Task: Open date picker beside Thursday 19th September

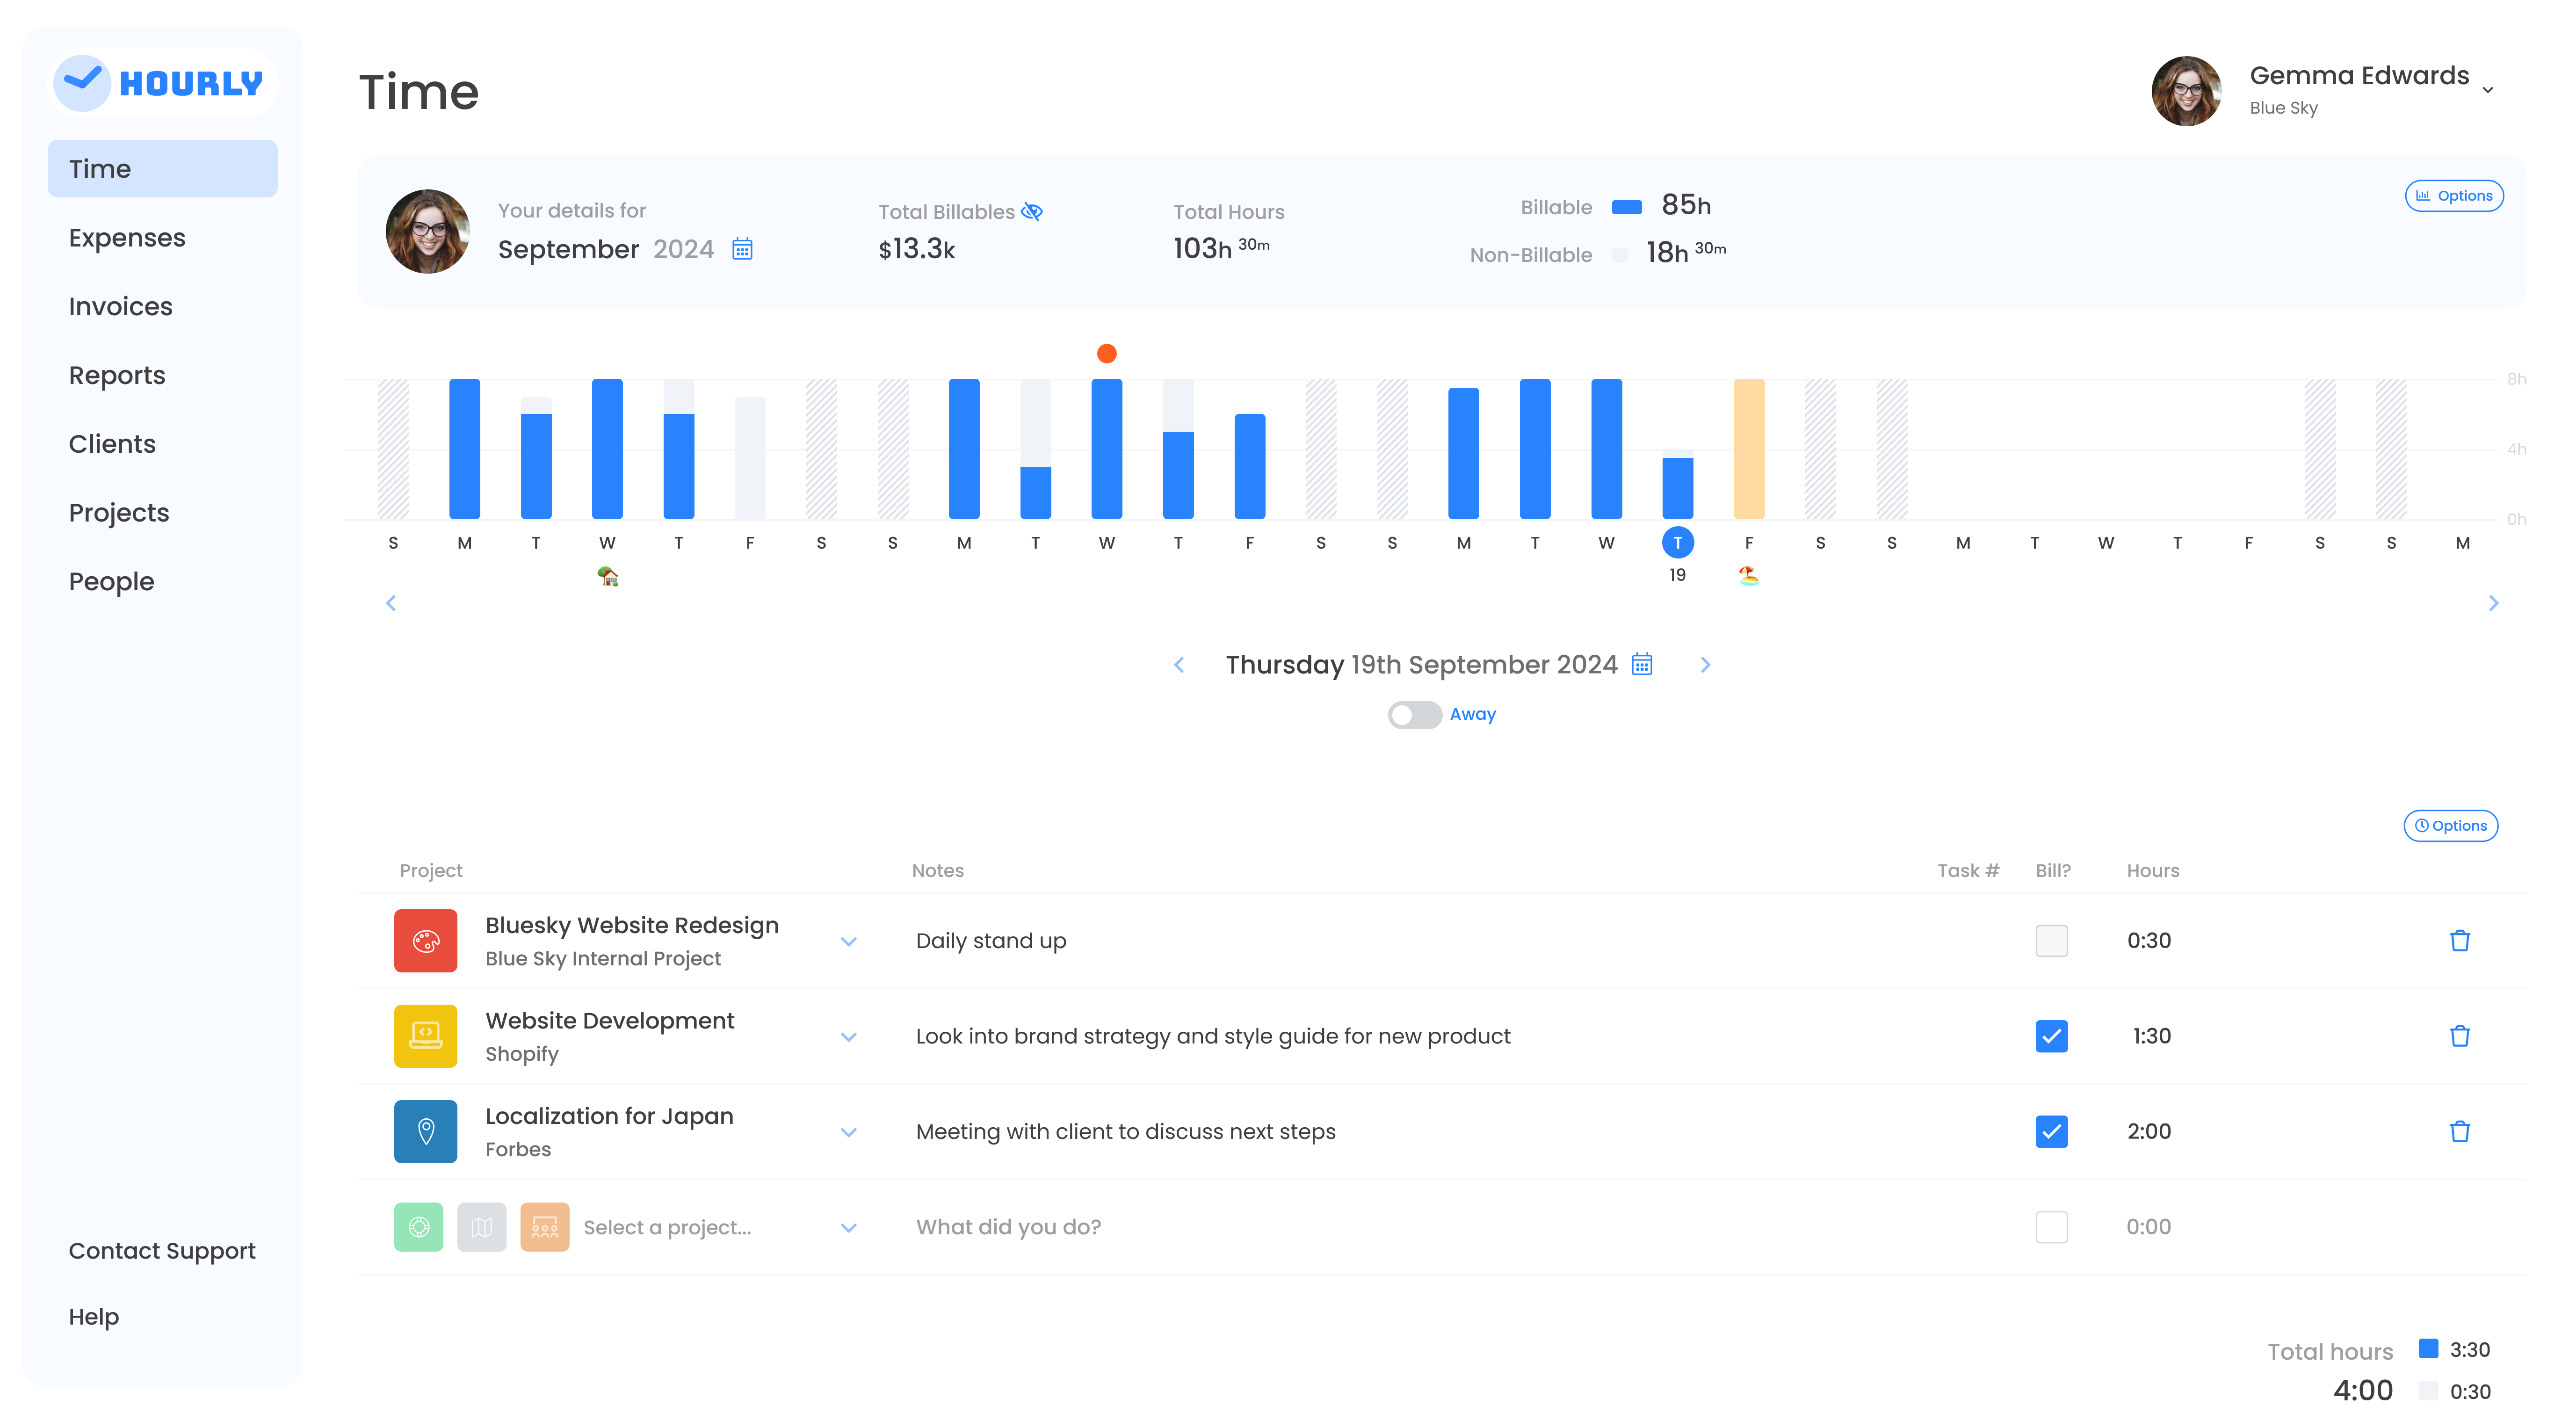Action: pyautogui.click(x=1642, y=664)
